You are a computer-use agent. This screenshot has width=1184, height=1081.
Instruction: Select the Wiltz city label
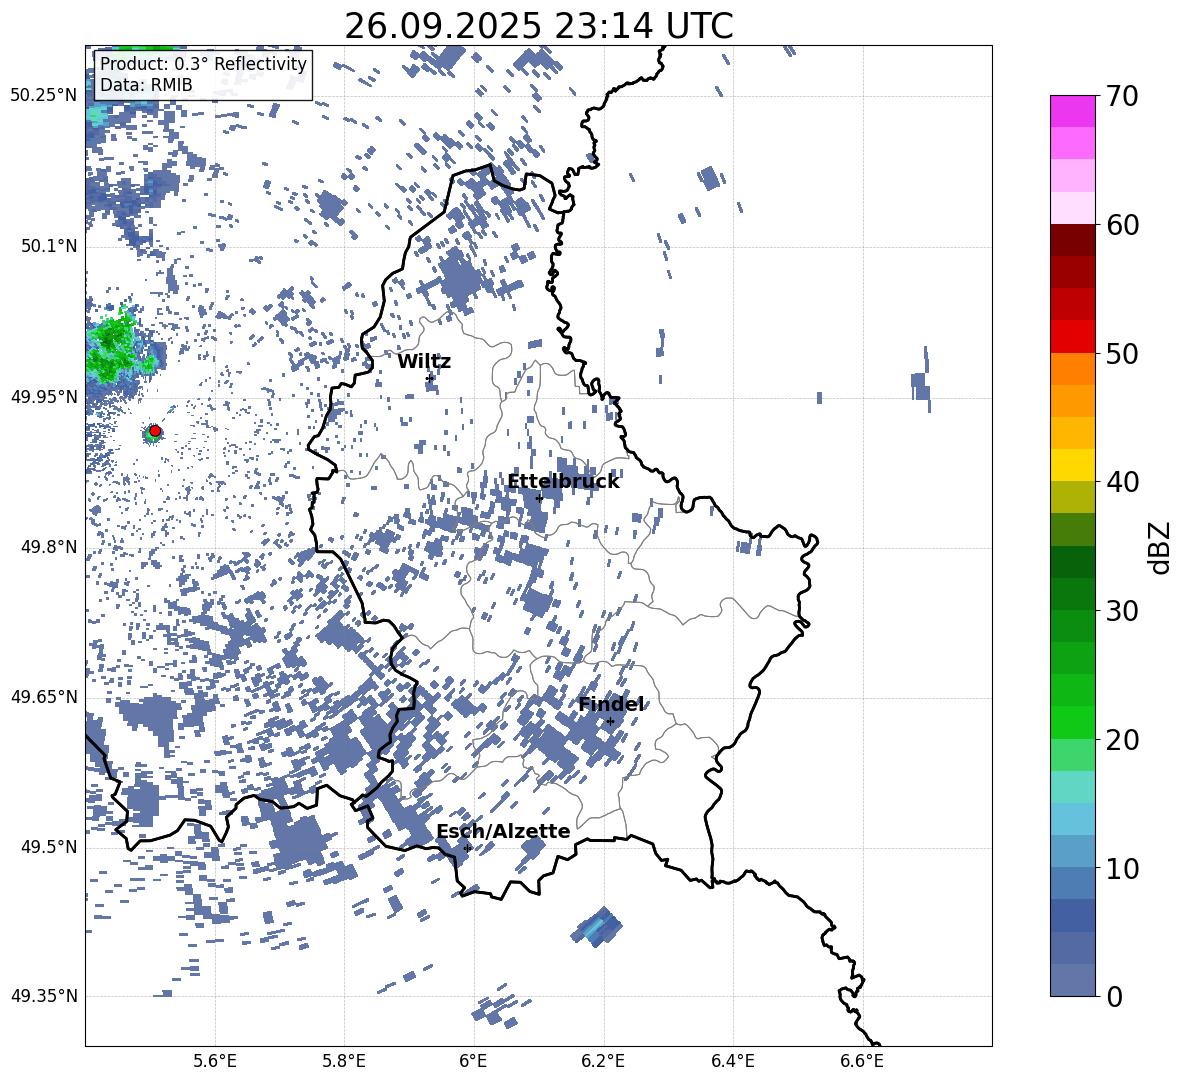click(x=424, y=362)
